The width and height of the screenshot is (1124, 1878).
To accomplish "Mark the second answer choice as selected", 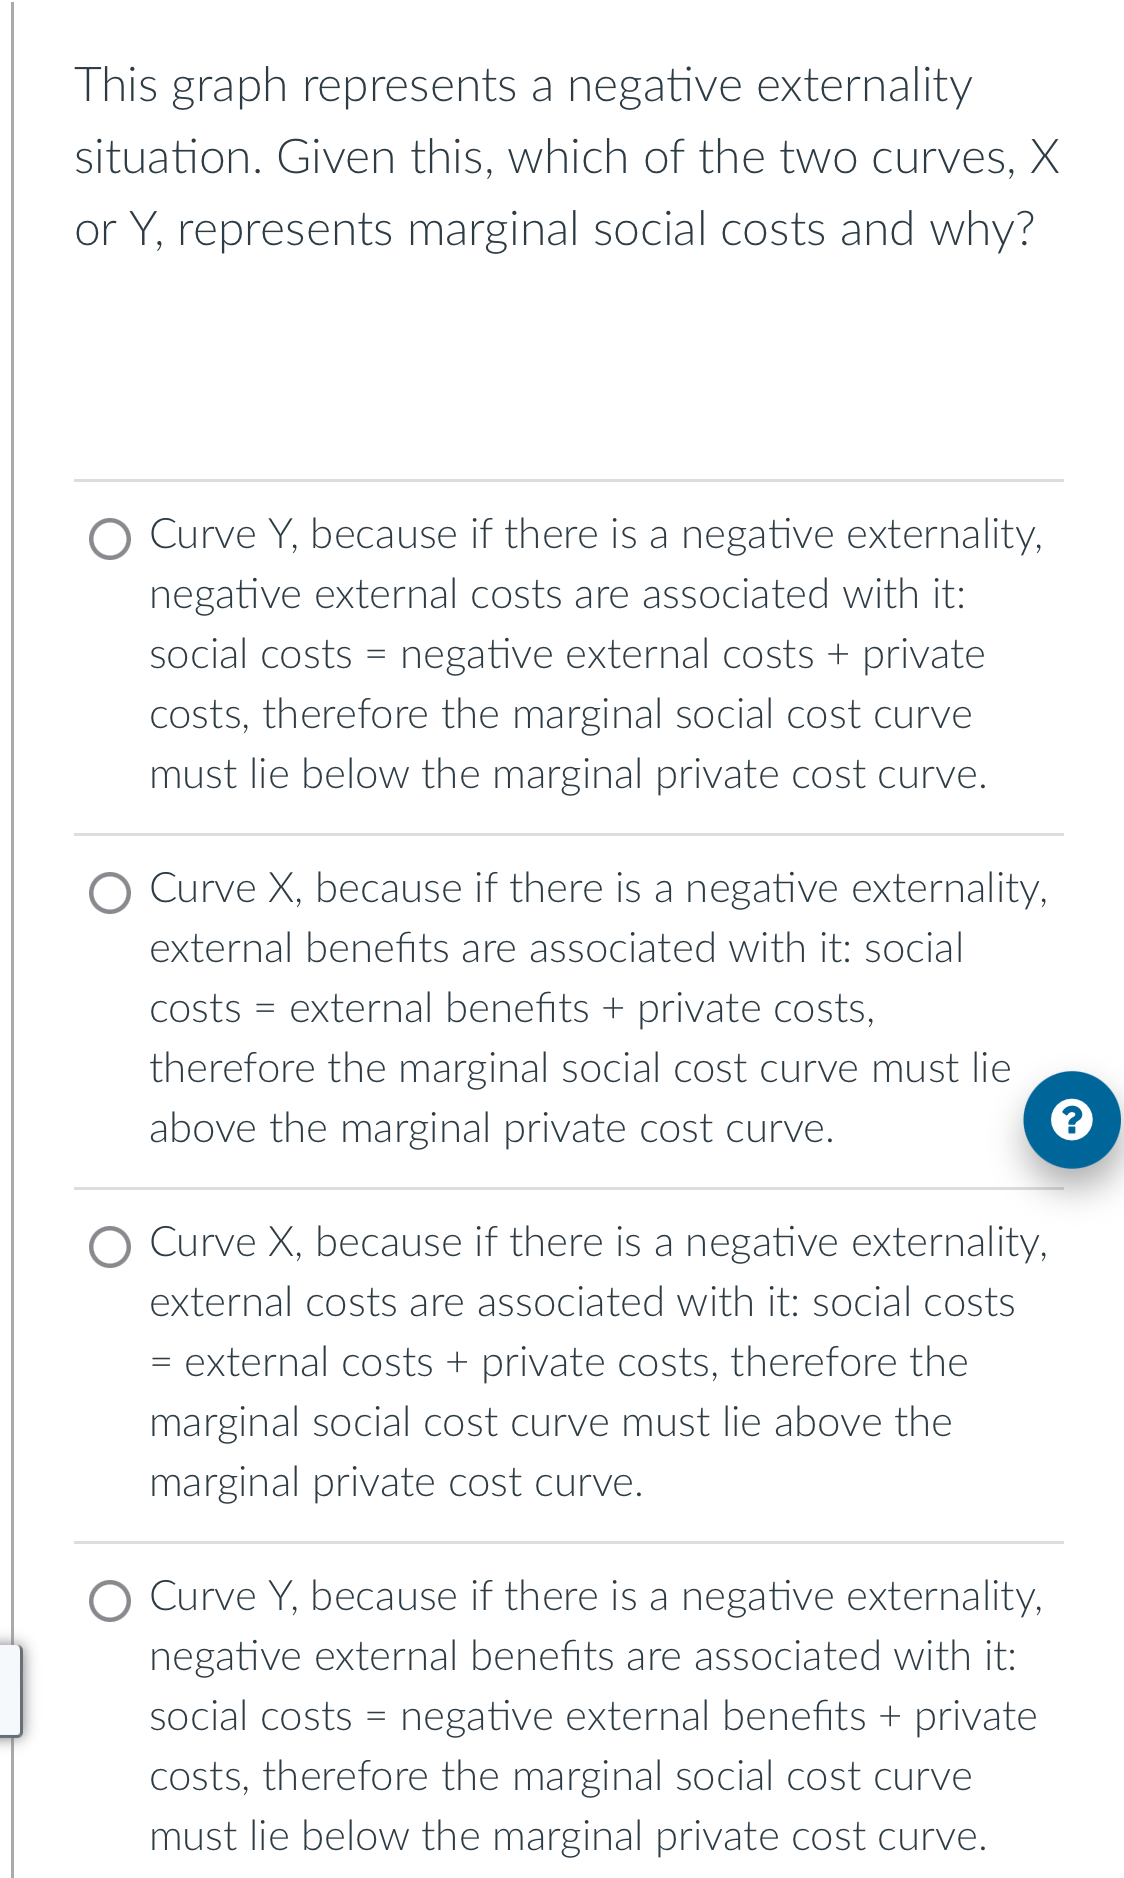I will tap(111, 892).
